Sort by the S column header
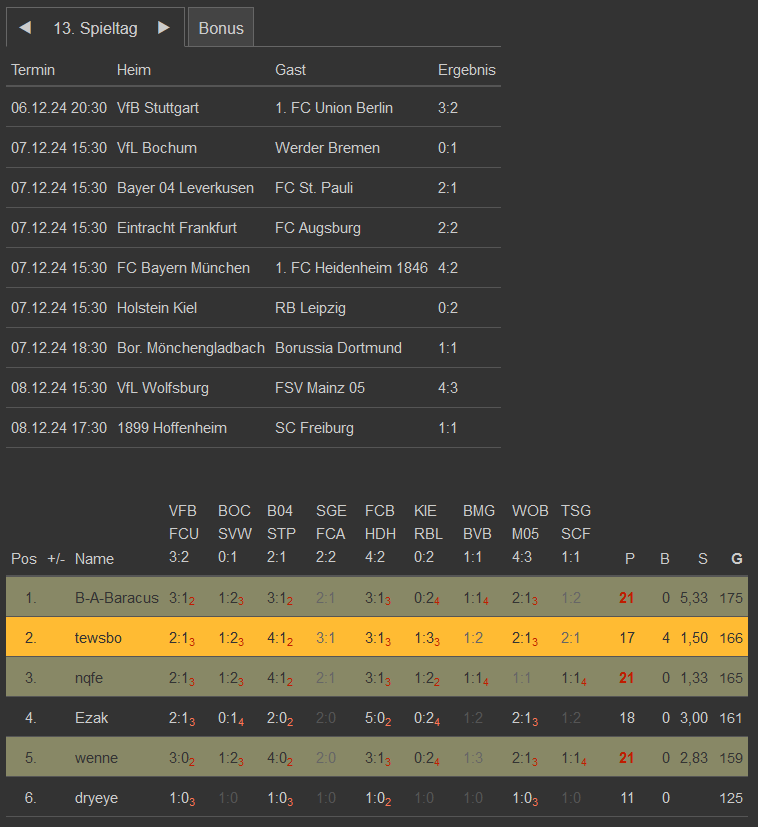Screen dimensions: 758x827 (x=702, y=558)
